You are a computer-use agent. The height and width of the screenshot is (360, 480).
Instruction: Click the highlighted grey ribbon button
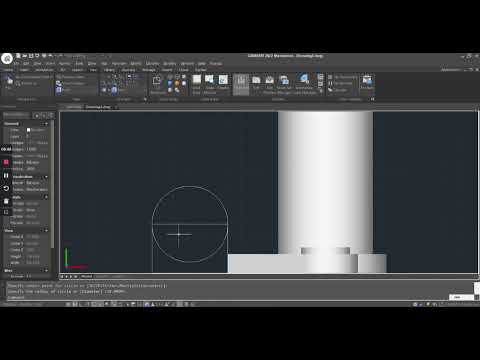coord(241,84)
